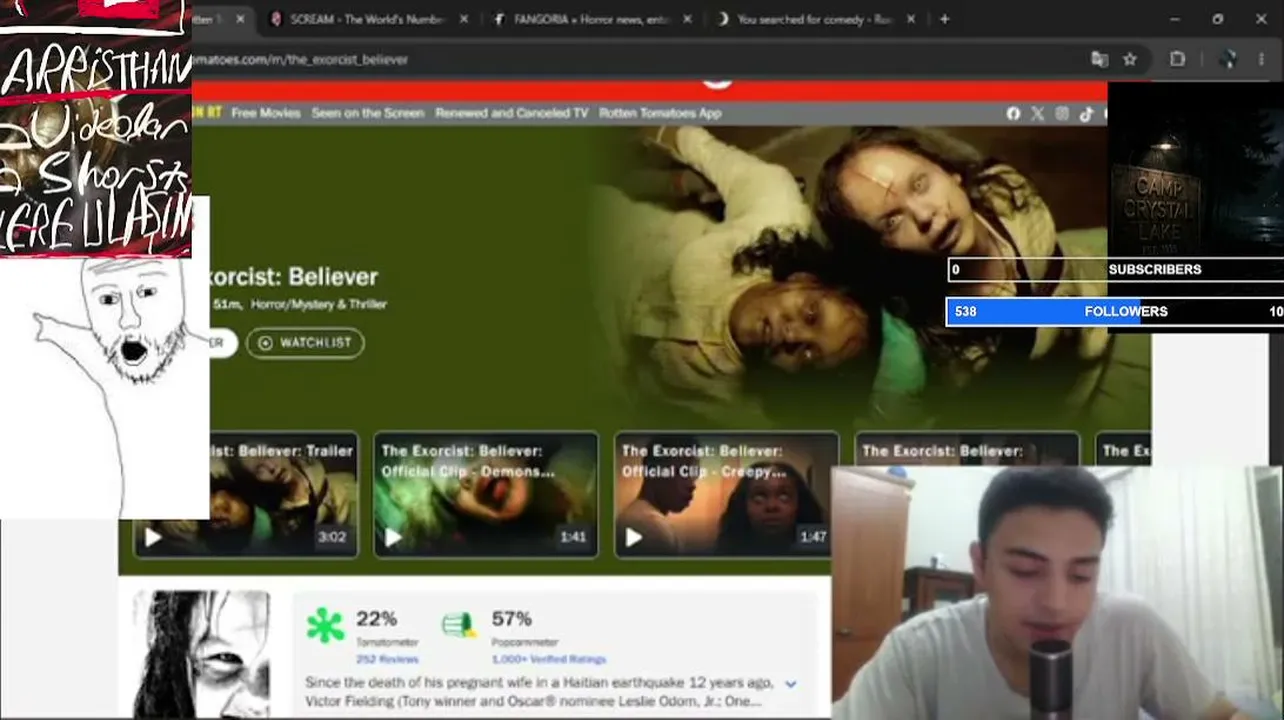Viewport: 1284px width, 720px height.
Task: Click the movie poster thumbnail
Action: coord(201,654)
